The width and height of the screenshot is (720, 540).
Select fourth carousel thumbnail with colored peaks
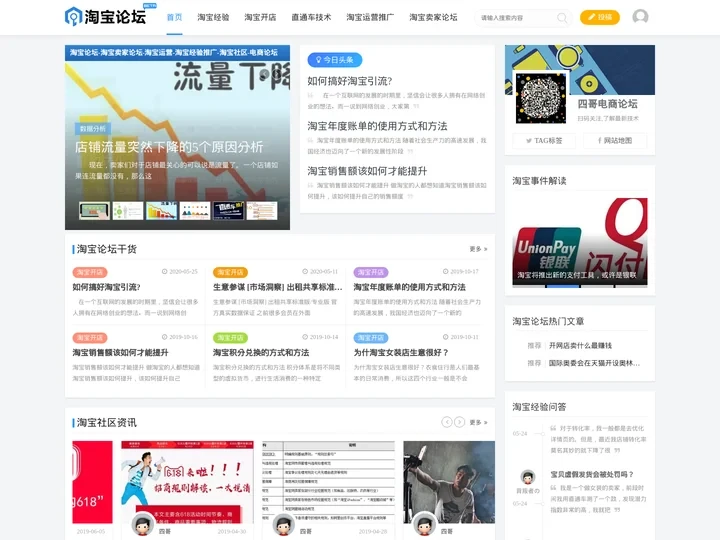[195, 211]
